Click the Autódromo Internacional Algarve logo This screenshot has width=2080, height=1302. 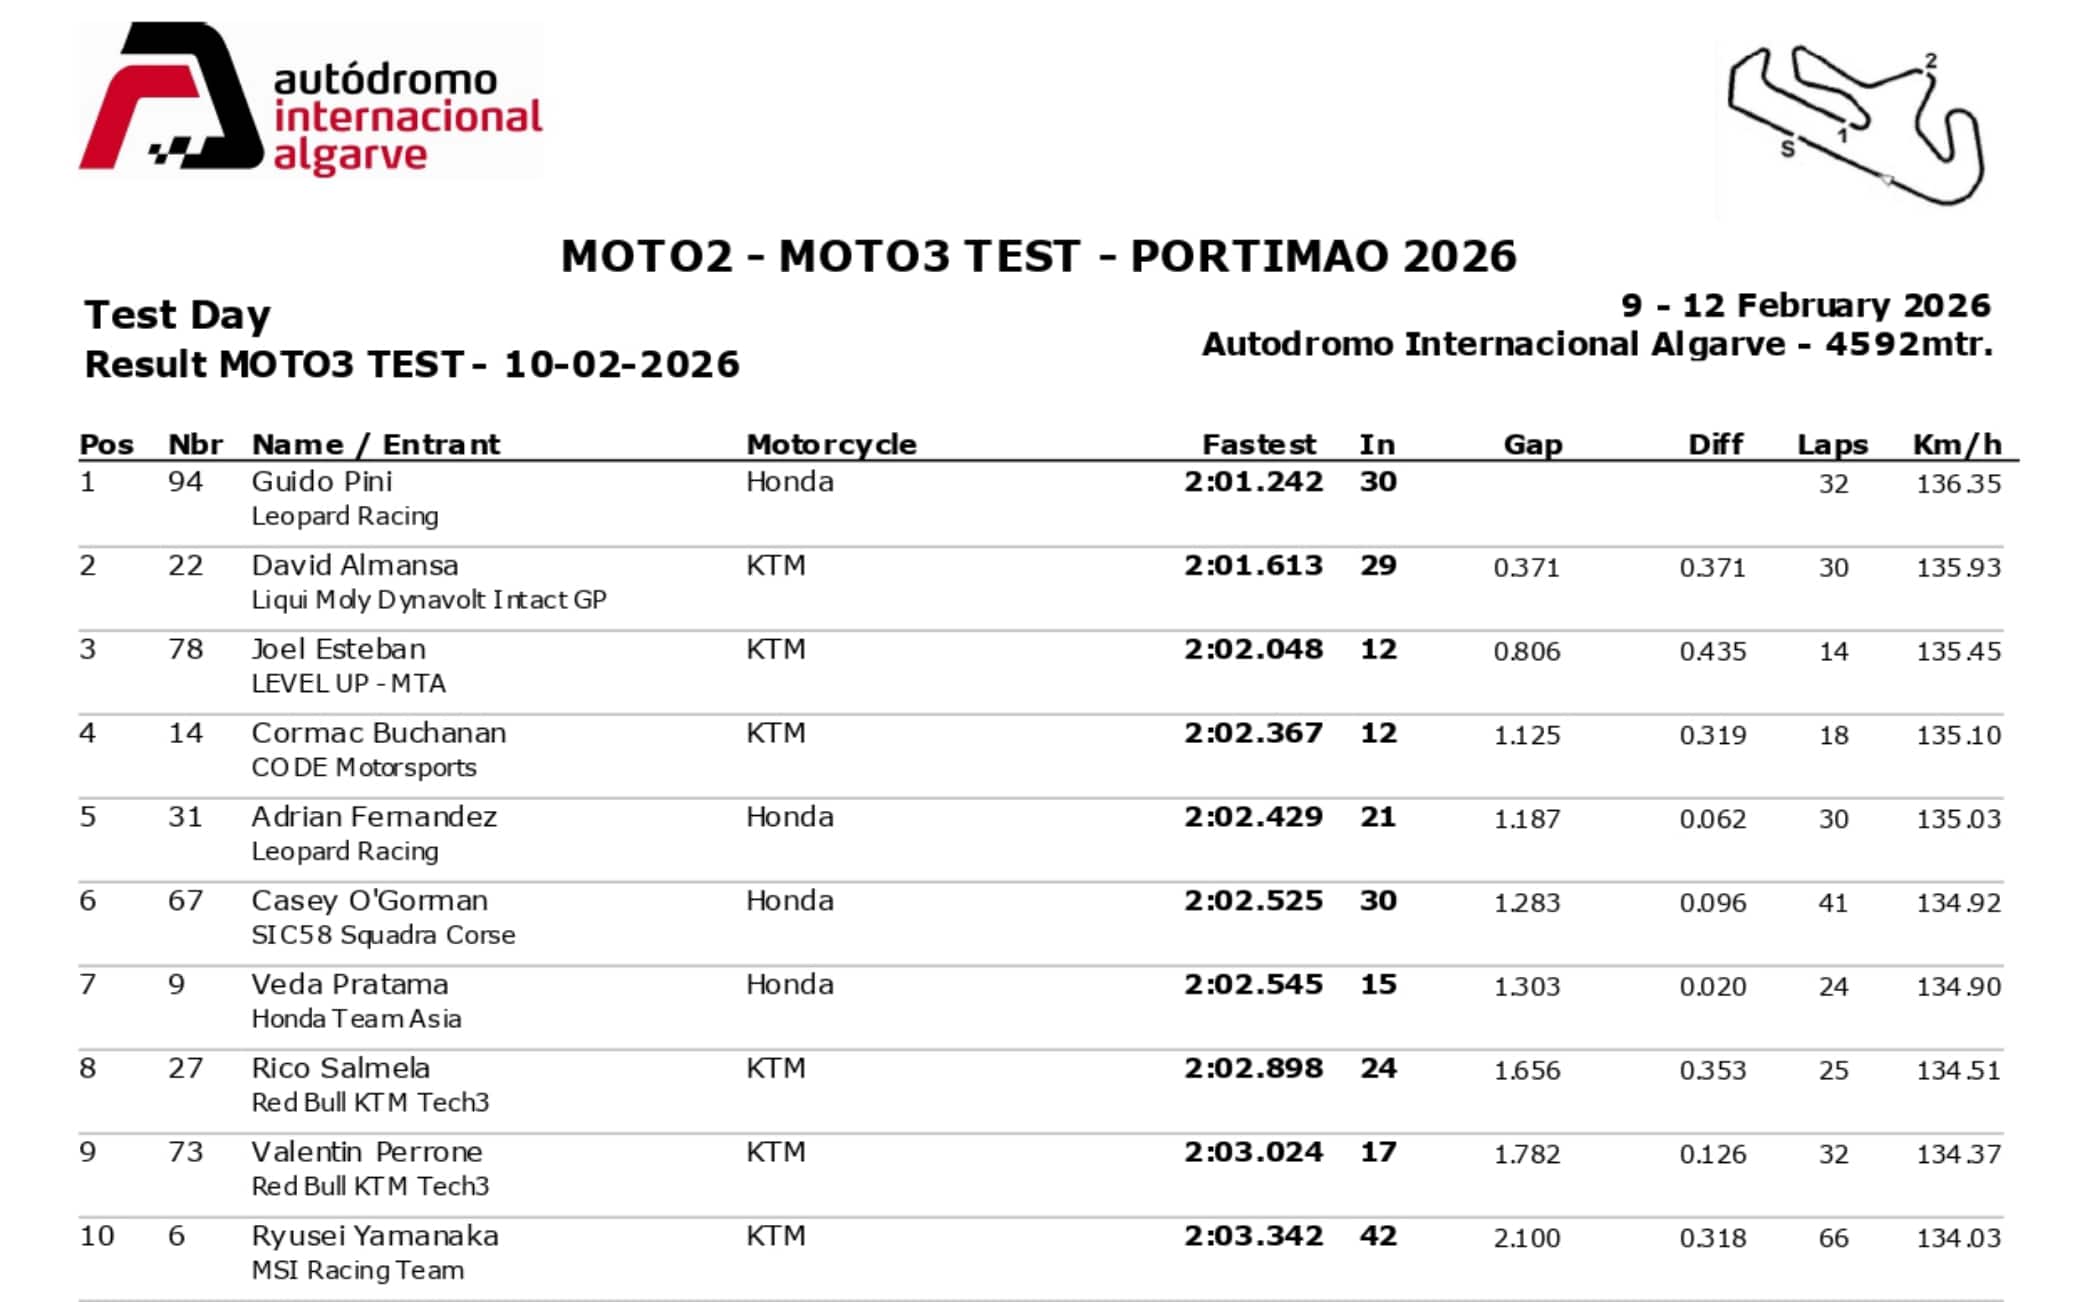(311, 100)
